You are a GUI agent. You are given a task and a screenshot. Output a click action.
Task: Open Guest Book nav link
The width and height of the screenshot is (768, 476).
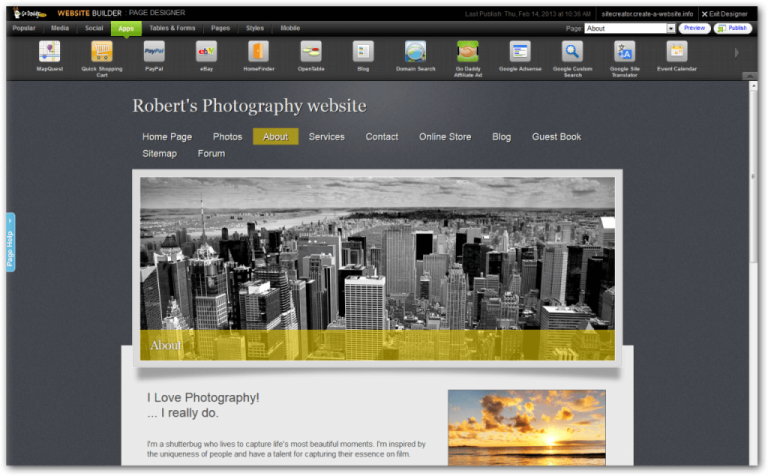pyautogui.click(x=556, y=137)
